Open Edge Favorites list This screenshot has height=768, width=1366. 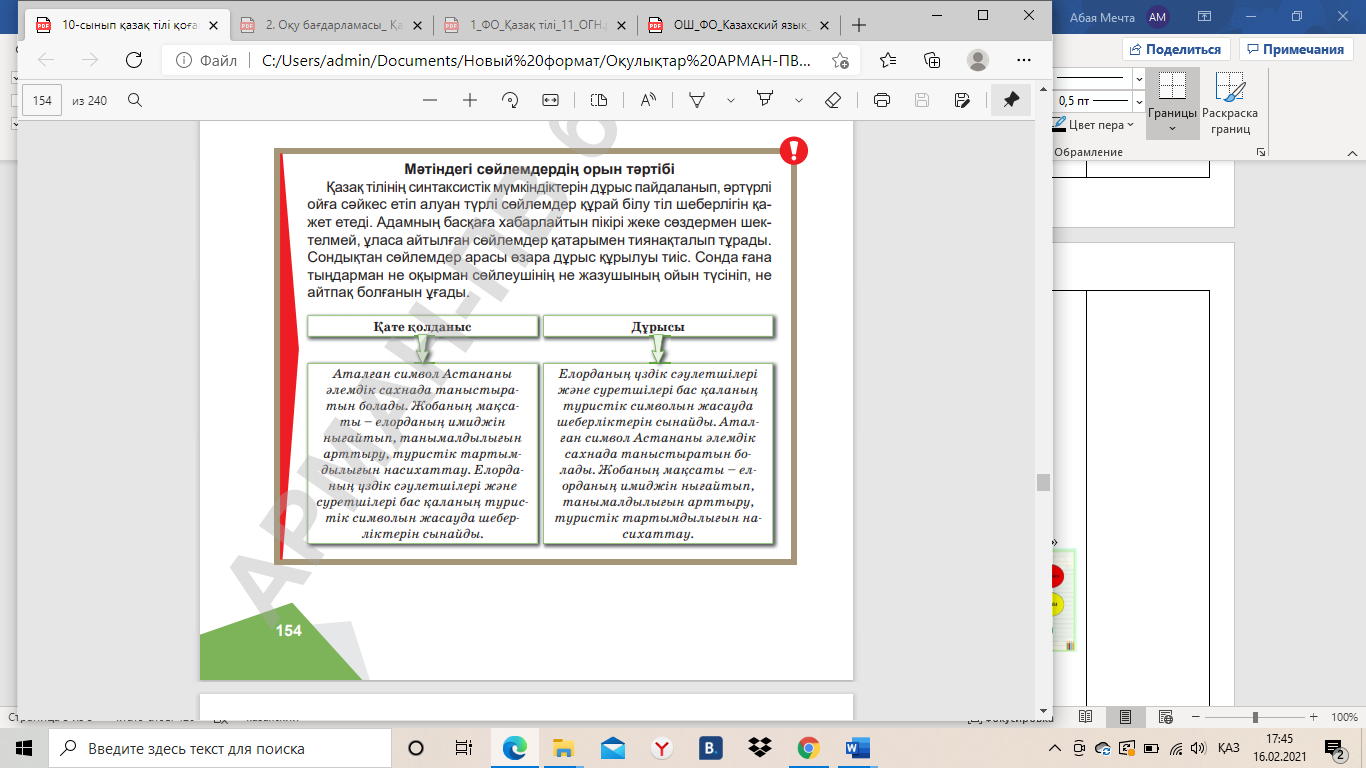coord(888,60)
